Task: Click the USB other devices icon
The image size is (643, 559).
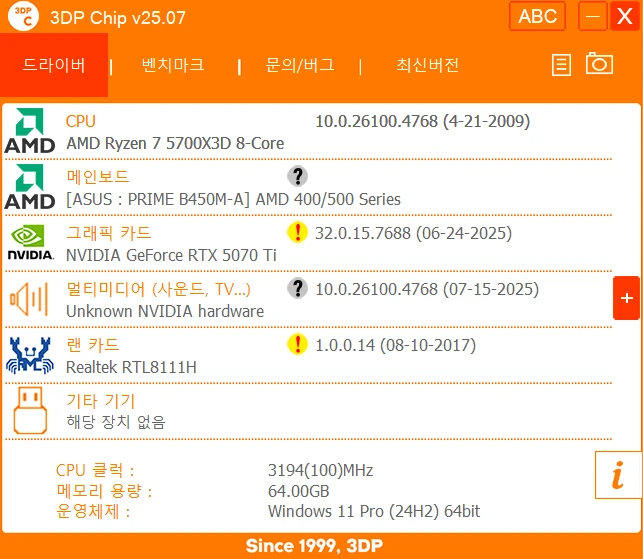Action: pyautogui.click(x=30, y=411)
